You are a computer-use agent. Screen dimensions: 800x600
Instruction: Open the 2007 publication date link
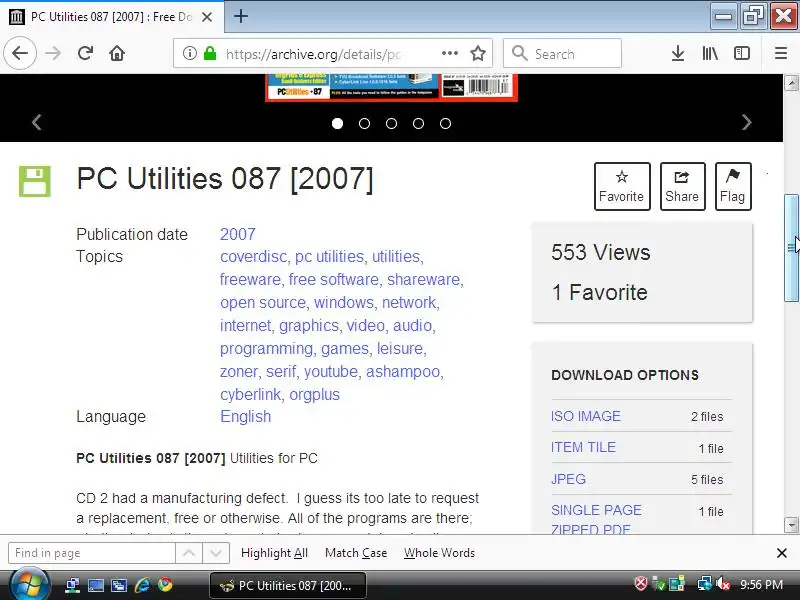point(238,234)
